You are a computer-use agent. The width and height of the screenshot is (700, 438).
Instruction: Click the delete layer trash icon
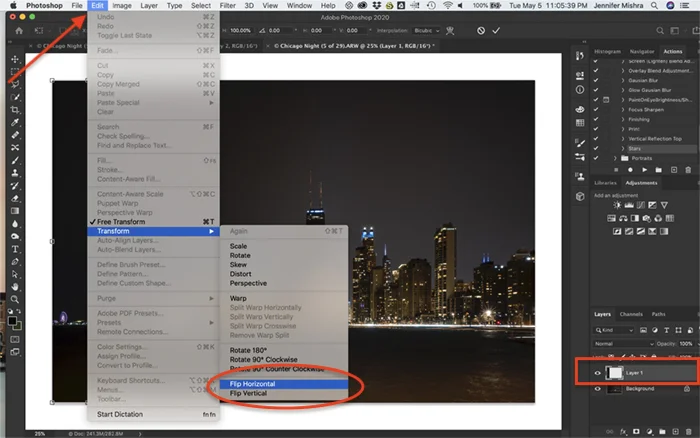coord(689,430)
